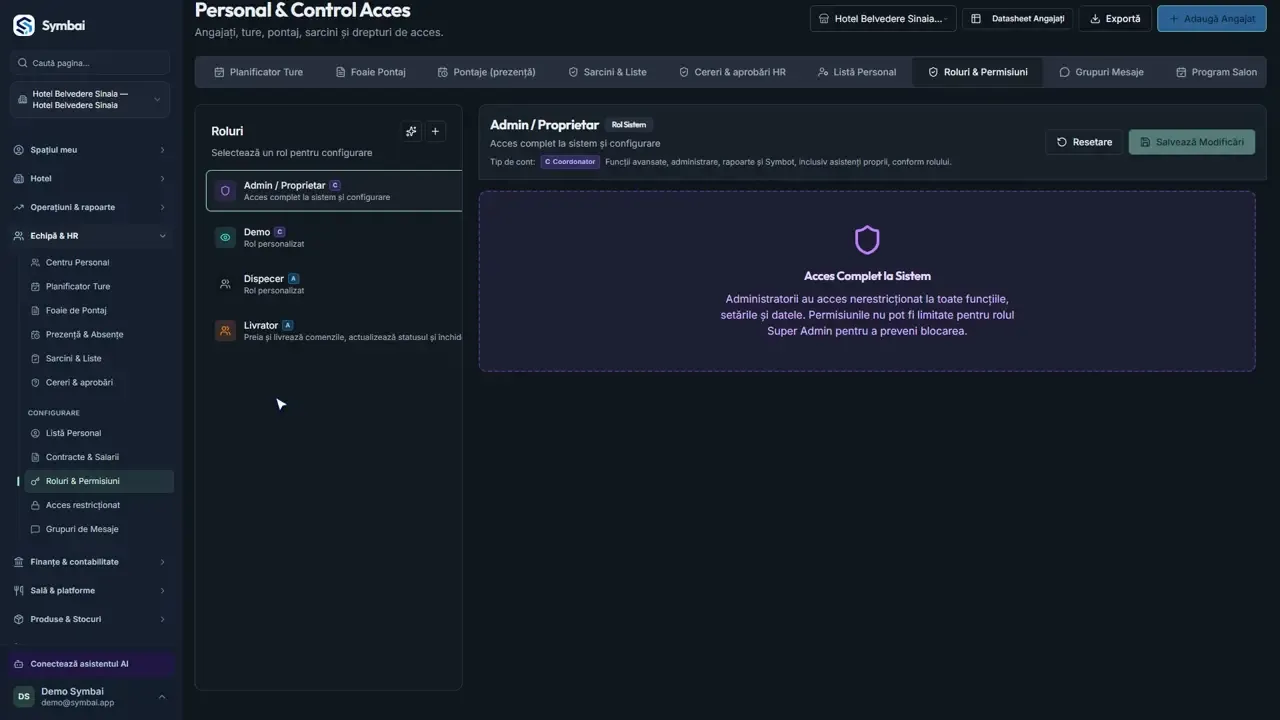The width and height of the screenshot is (1280, 720).
Task: Click the Resetare button
Action: pyautogui.click(x=1085, y=142)
